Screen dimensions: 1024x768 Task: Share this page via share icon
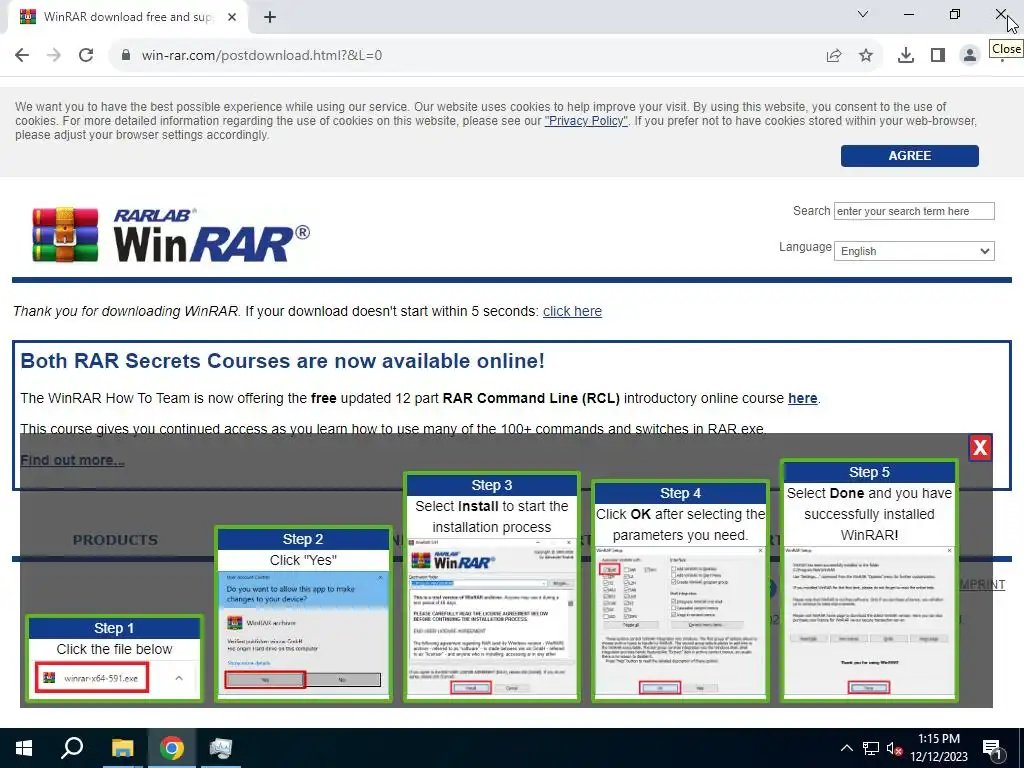coord(834,56)
